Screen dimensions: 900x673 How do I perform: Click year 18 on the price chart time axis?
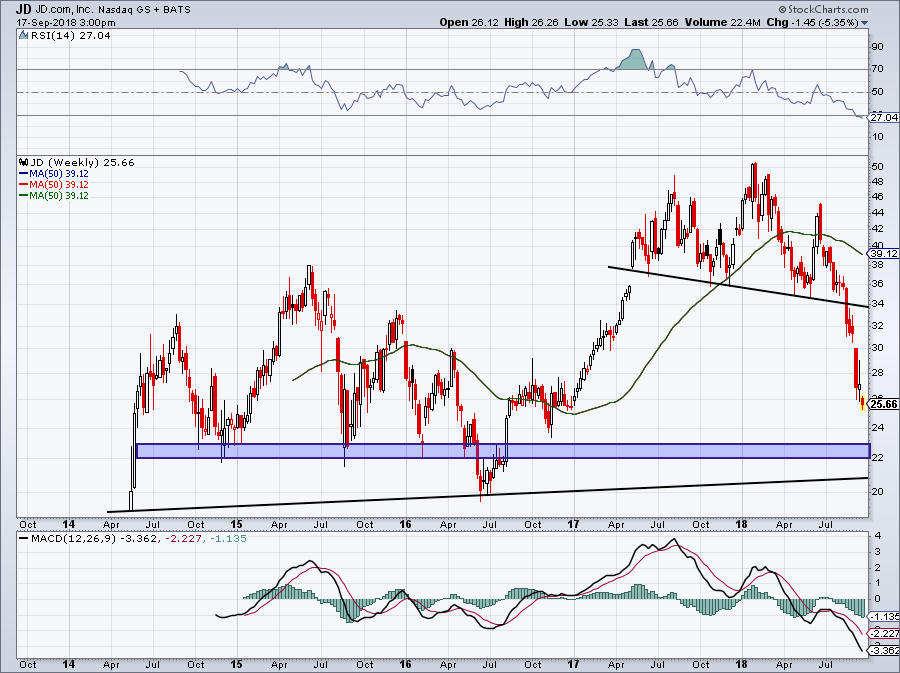click(x=742, y=524)
